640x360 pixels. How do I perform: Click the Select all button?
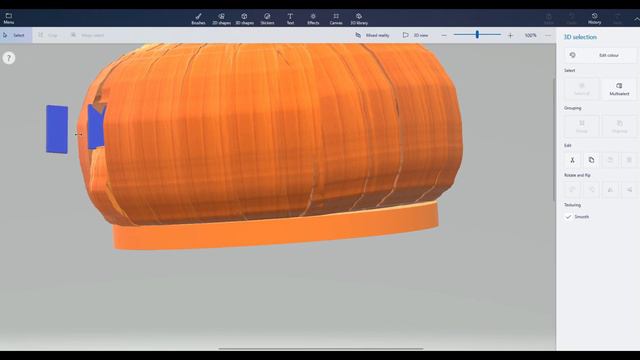point(582,88)
